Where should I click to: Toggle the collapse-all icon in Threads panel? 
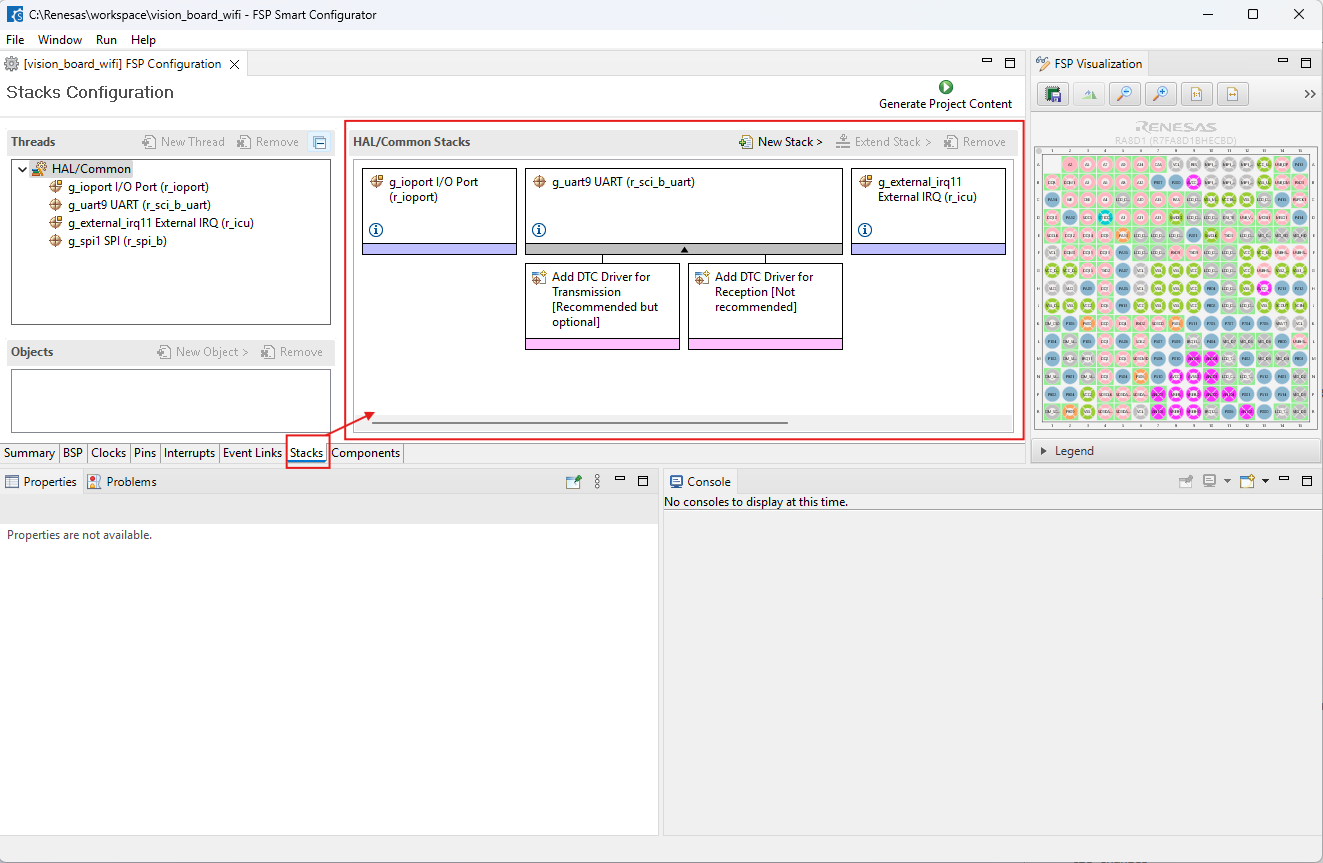click(319, 142)
